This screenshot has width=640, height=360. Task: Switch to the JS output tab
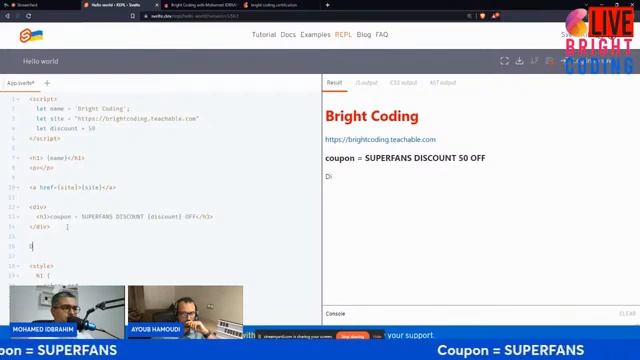point(366,83)
